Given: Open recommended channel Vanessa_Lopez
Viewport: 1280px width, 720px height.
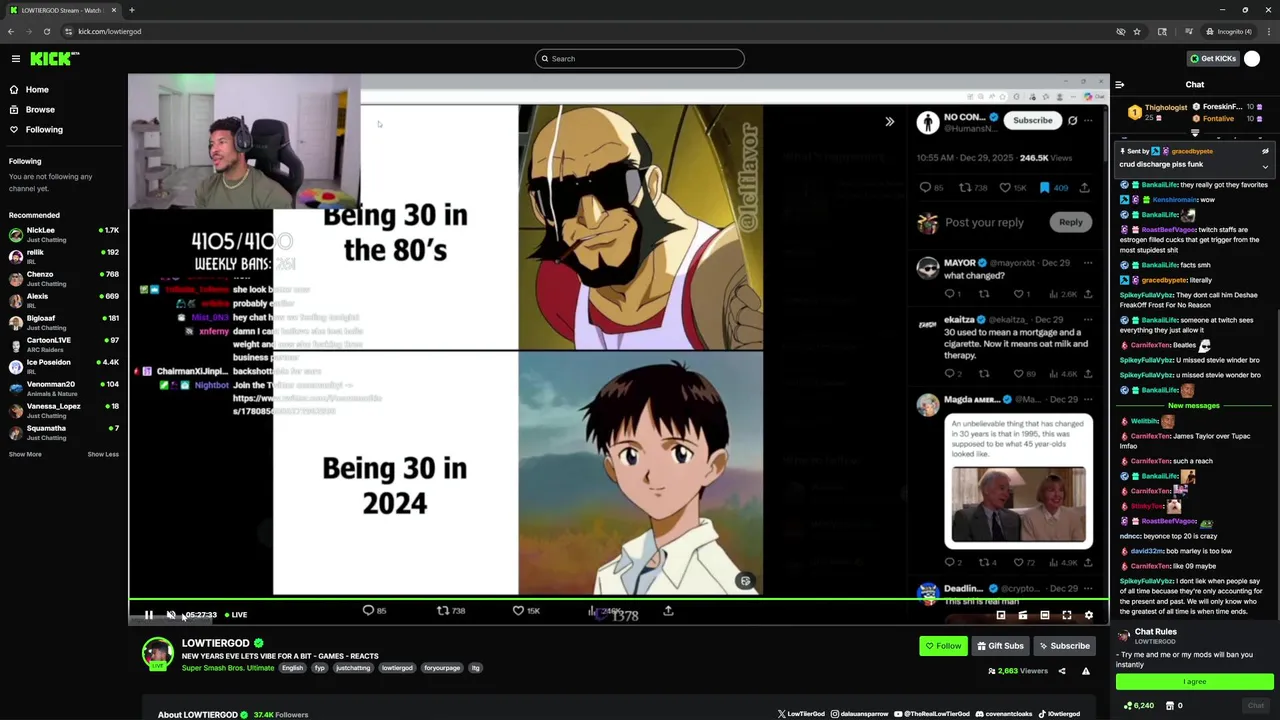Looking at the screenshot, I should [x=64, y=411].
